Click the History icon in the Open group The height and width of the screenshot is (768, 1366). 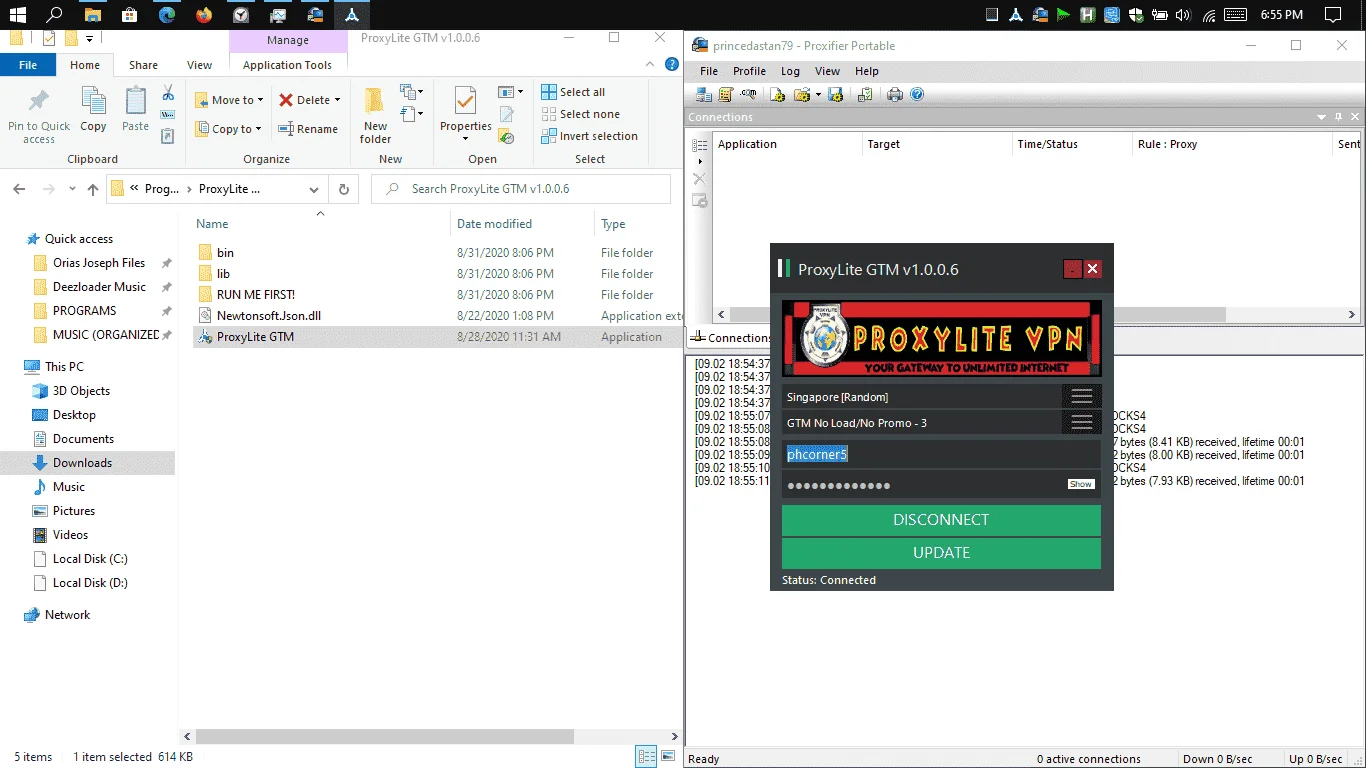[x=507, y=135]
